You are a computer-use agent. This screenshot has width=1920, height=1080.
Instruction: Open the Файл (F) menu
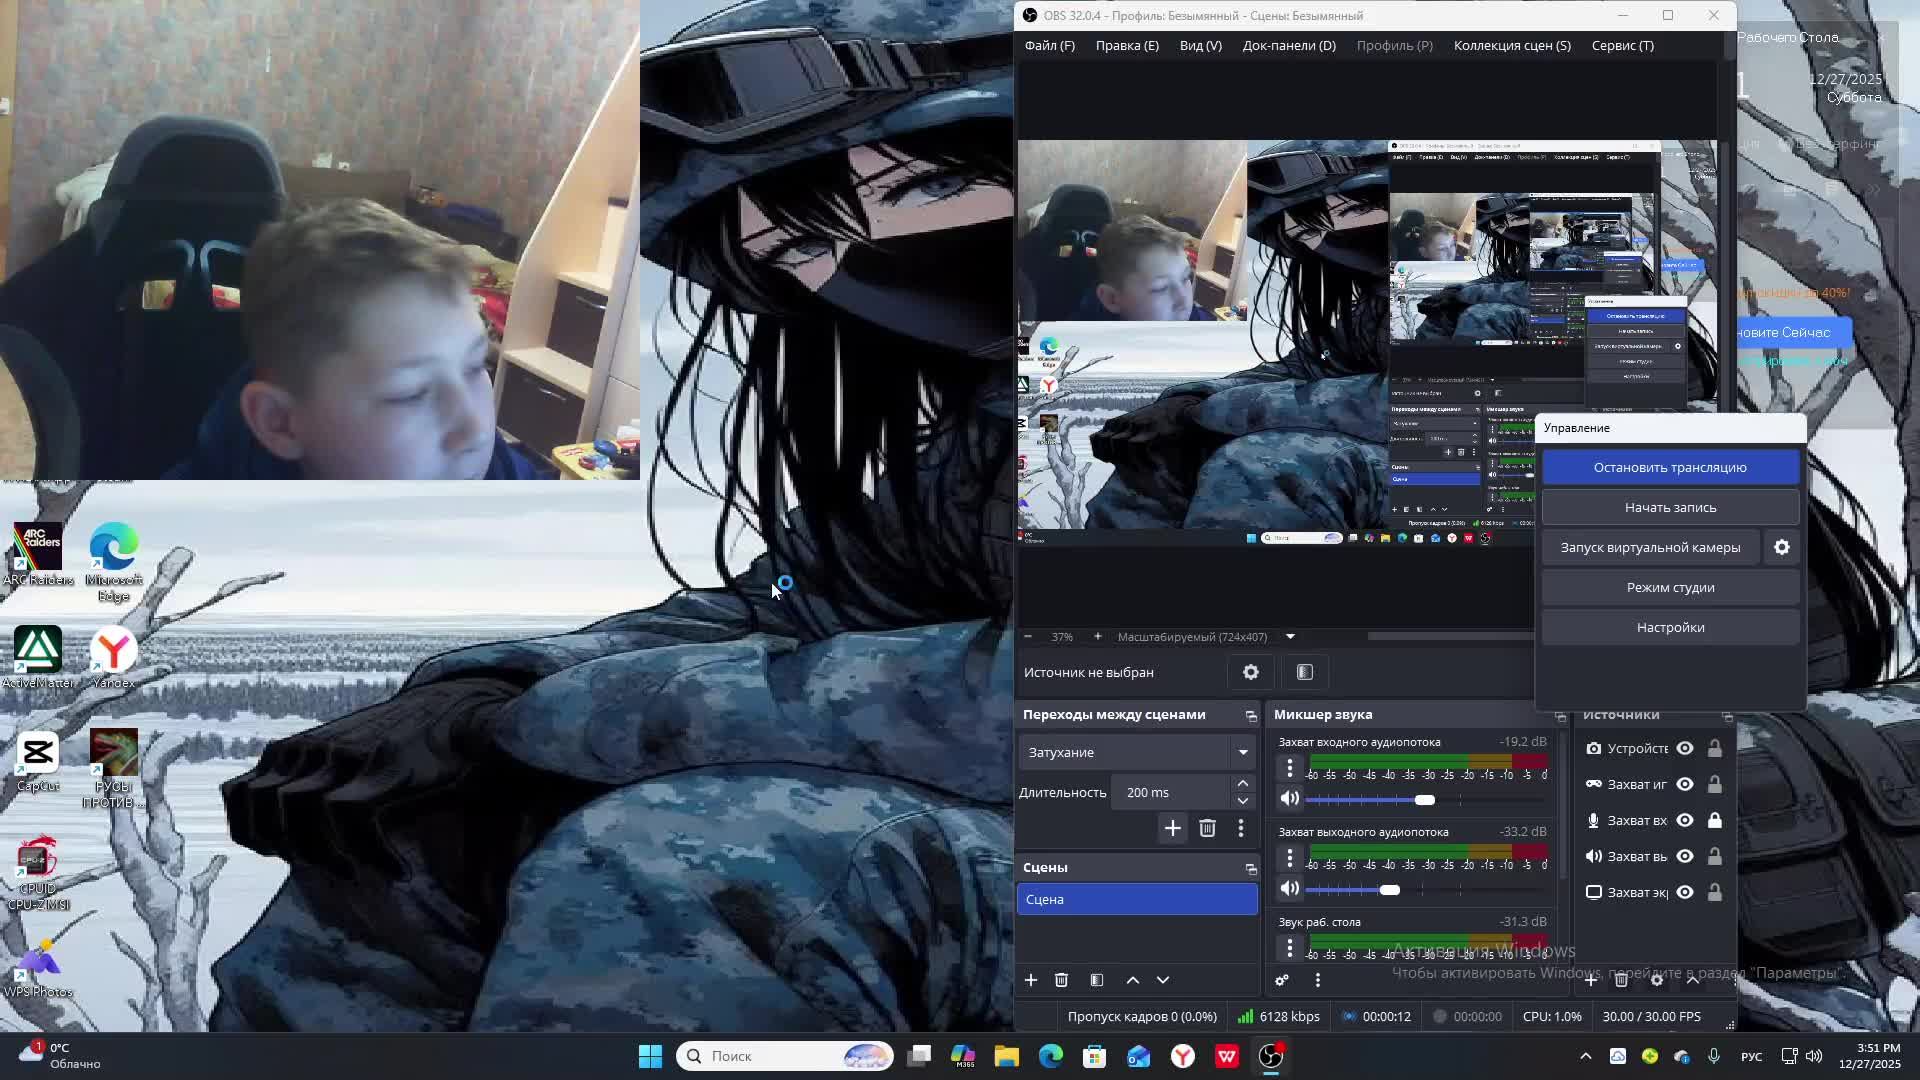click(x=1049, y=45)
